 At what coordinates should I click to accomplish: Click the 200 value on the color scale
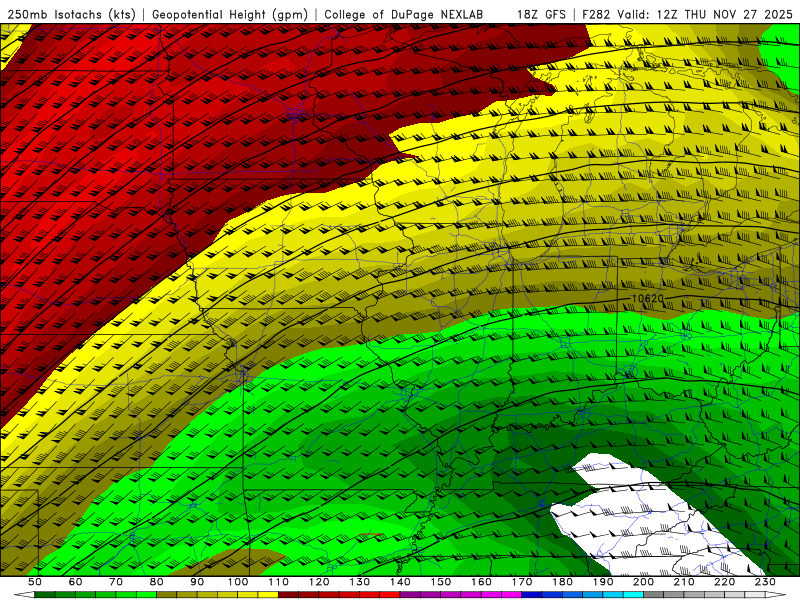click(643, 582)
